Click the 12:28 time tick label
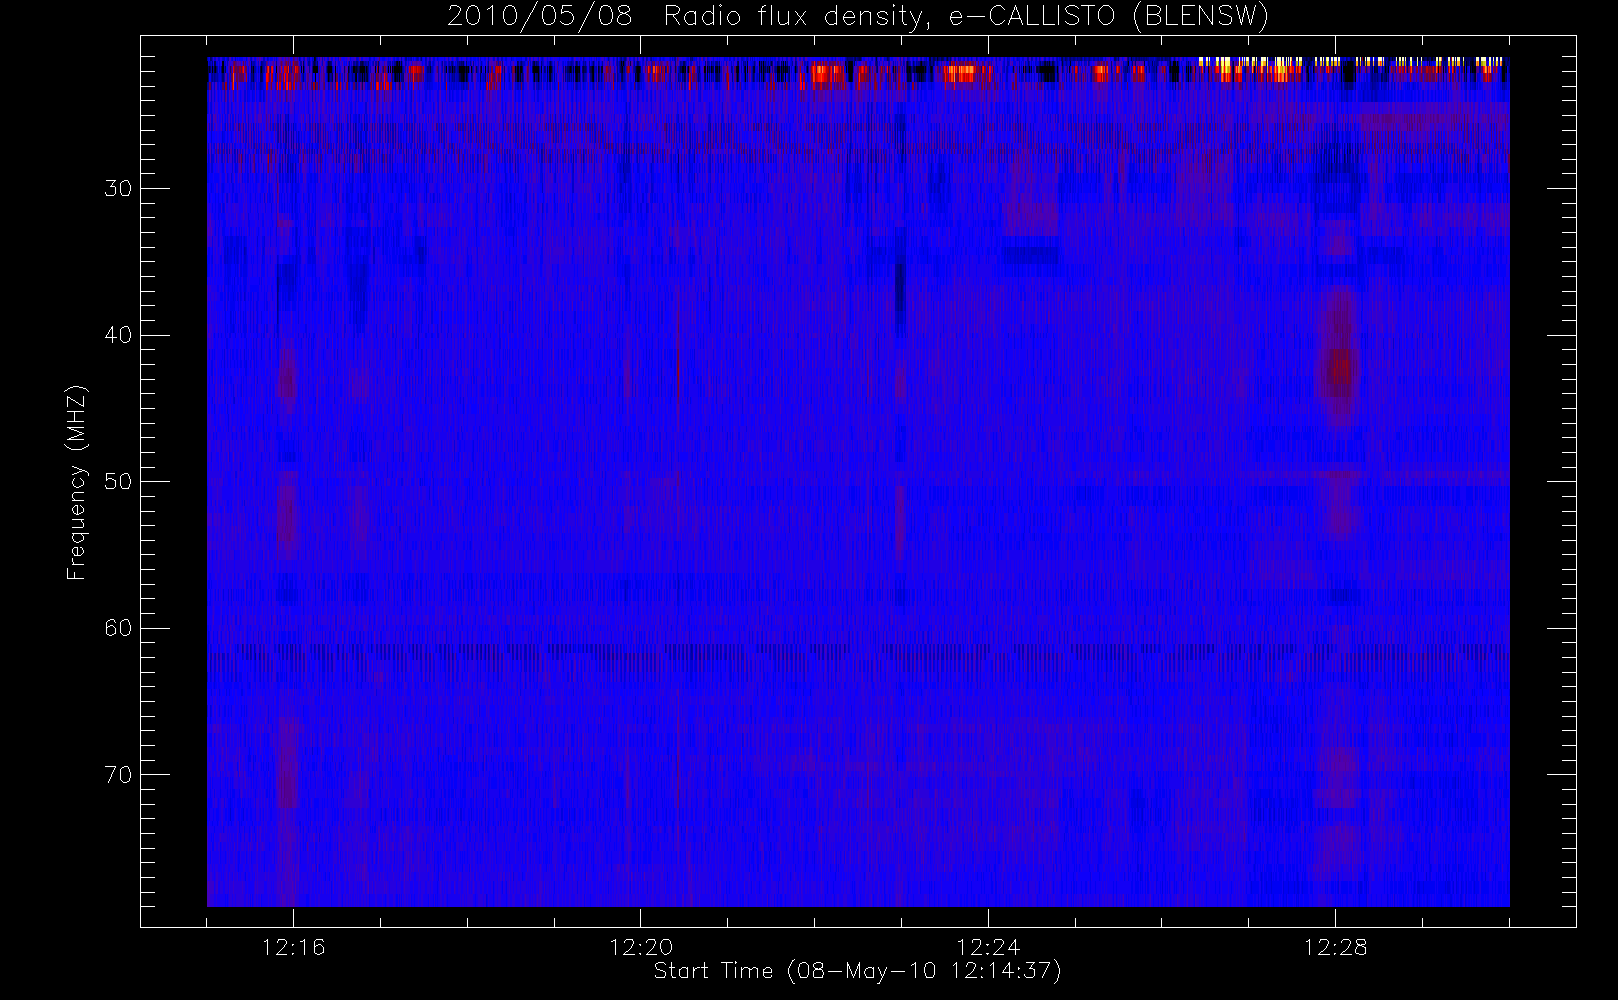This screenshot has width=1618, height=1000. (1335, 947)
